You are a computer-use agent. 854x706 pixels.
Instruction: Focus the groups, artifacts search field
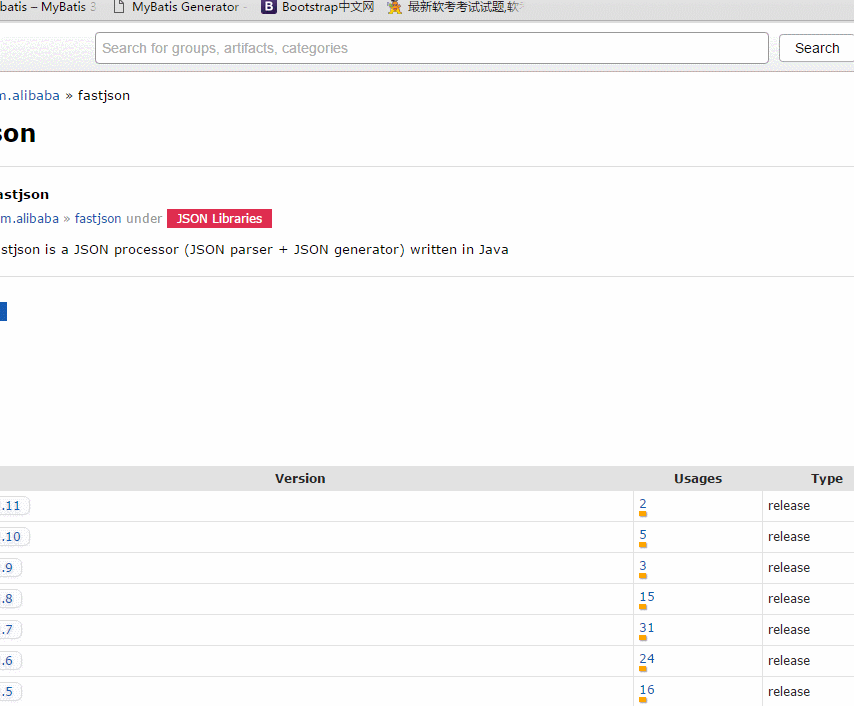click(x=432, y=48)
